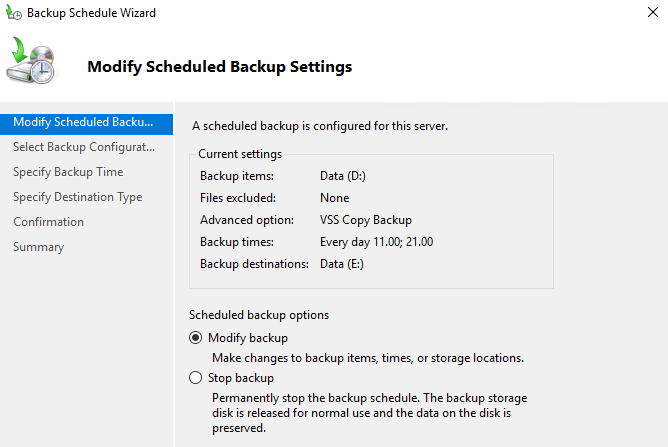The height and width of the screenshot is (447, 668).
Task: Click the Modify Scheduled Backup Settings heading
Action: [x=219, y=67]
